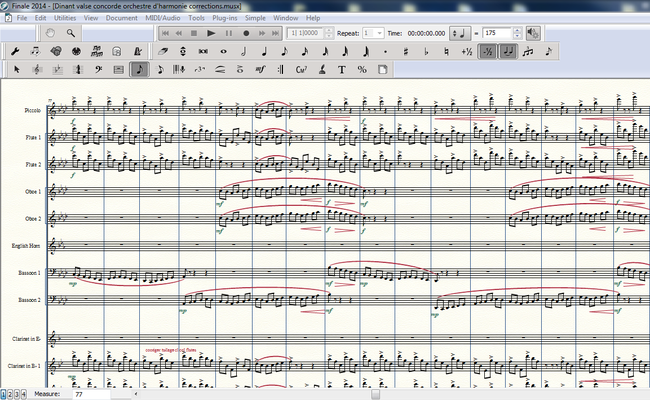Toggle the tie button
This screenshot has height=400, width=650.
pyautogui.click(x=508, y=51)
